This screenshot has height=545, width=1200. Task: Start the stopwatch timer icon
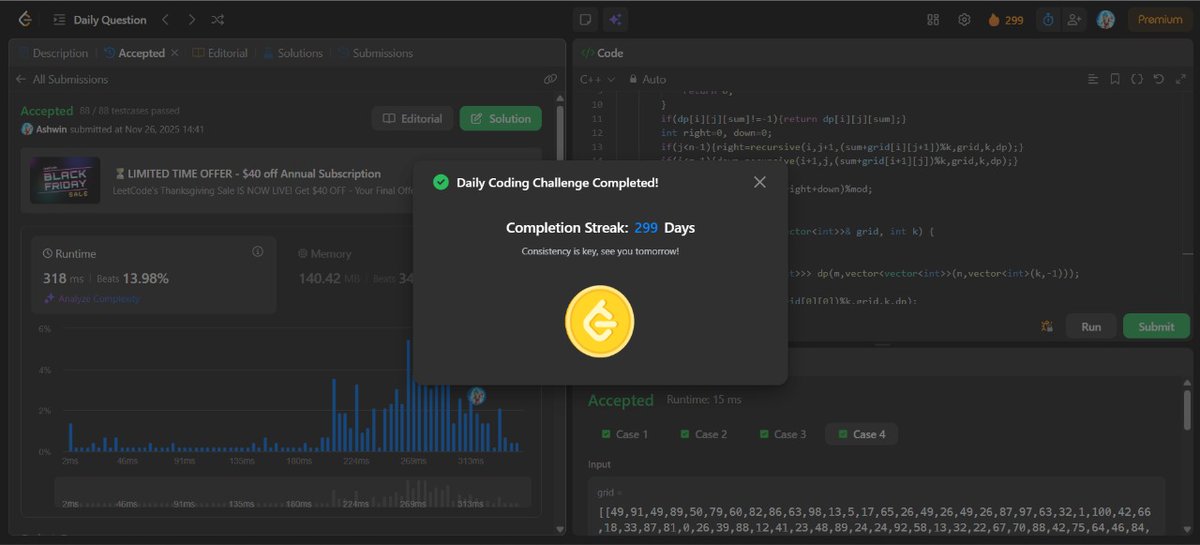(1048, 19)
